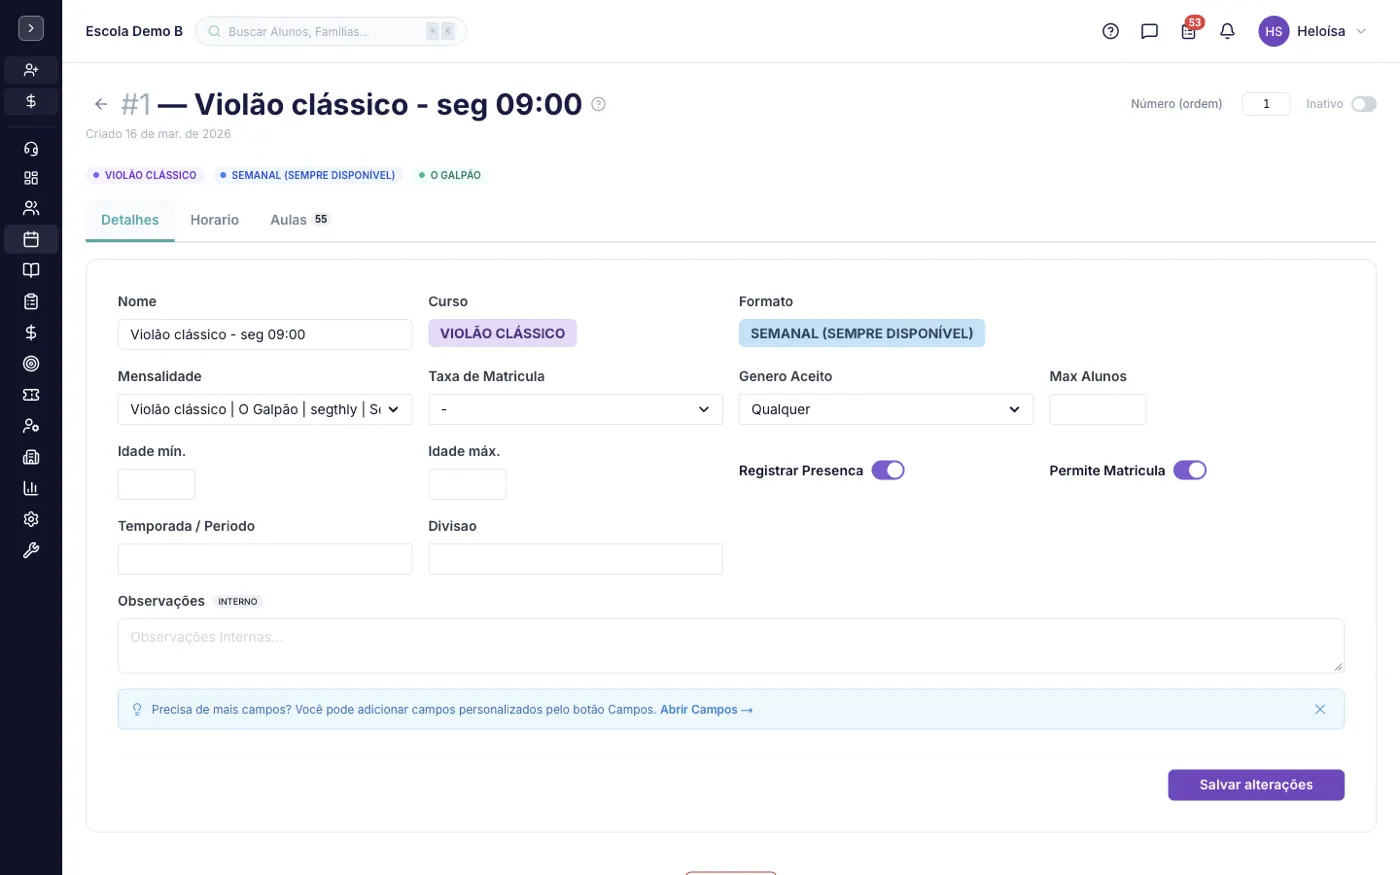Open the Mensalidade dropdown
This screenshot has height=875, width=1400.
[x=265, y=409]
